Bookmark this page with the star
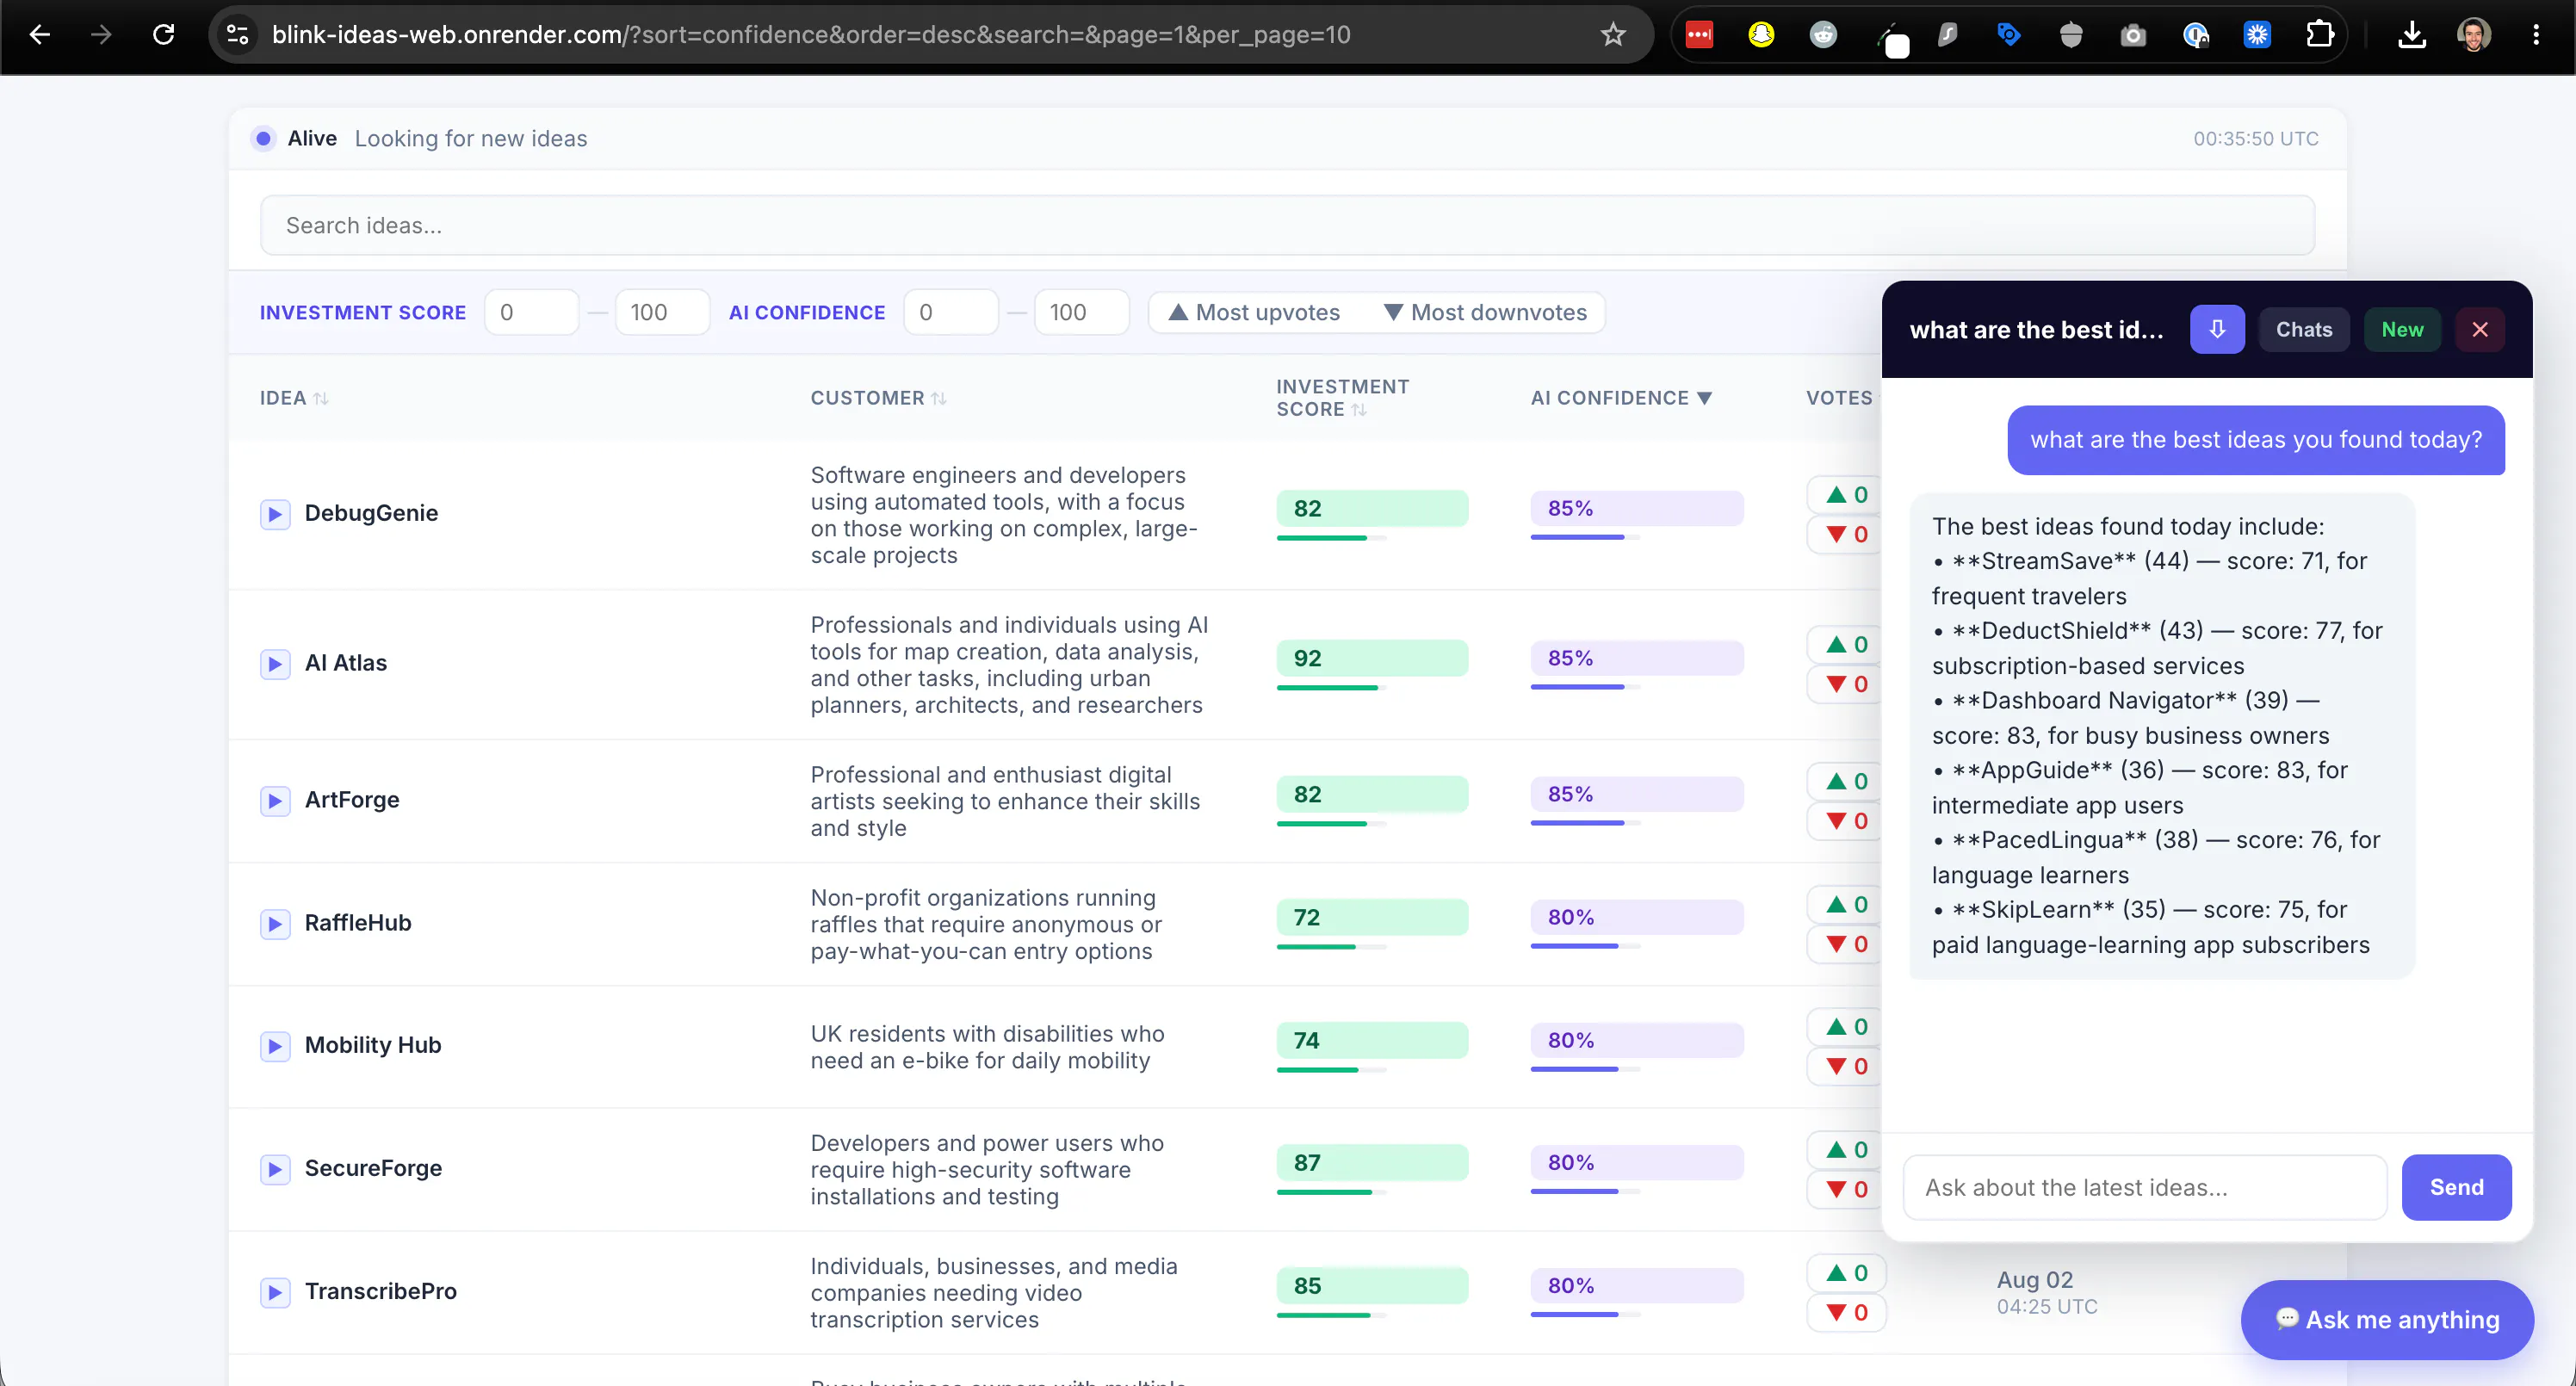Screen dimensions: 2576x1386 [x=1613, y=35]
